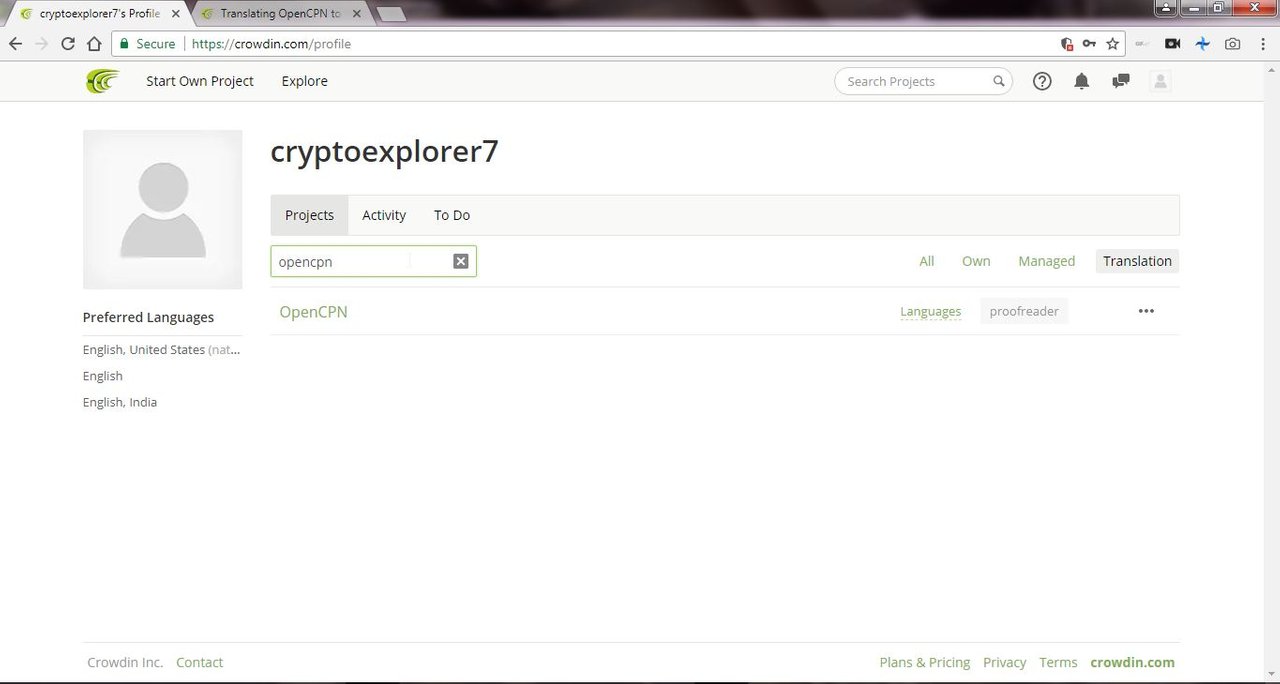Click the Crowdin logo icon

tap(102, 81)
